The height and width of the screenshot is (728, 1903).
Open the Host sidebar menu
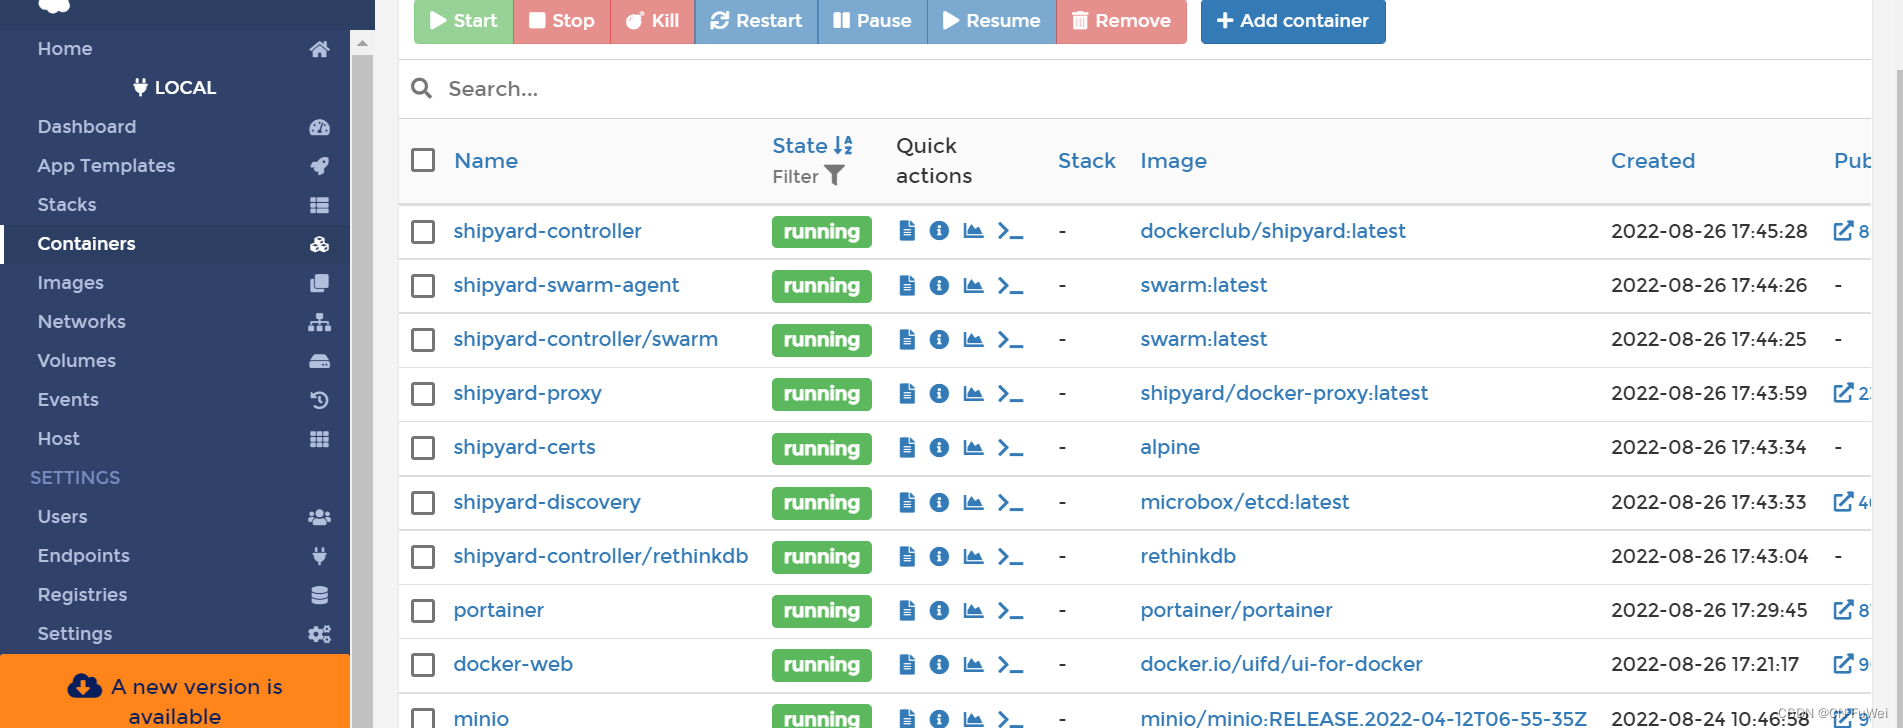tap(175, 439)
